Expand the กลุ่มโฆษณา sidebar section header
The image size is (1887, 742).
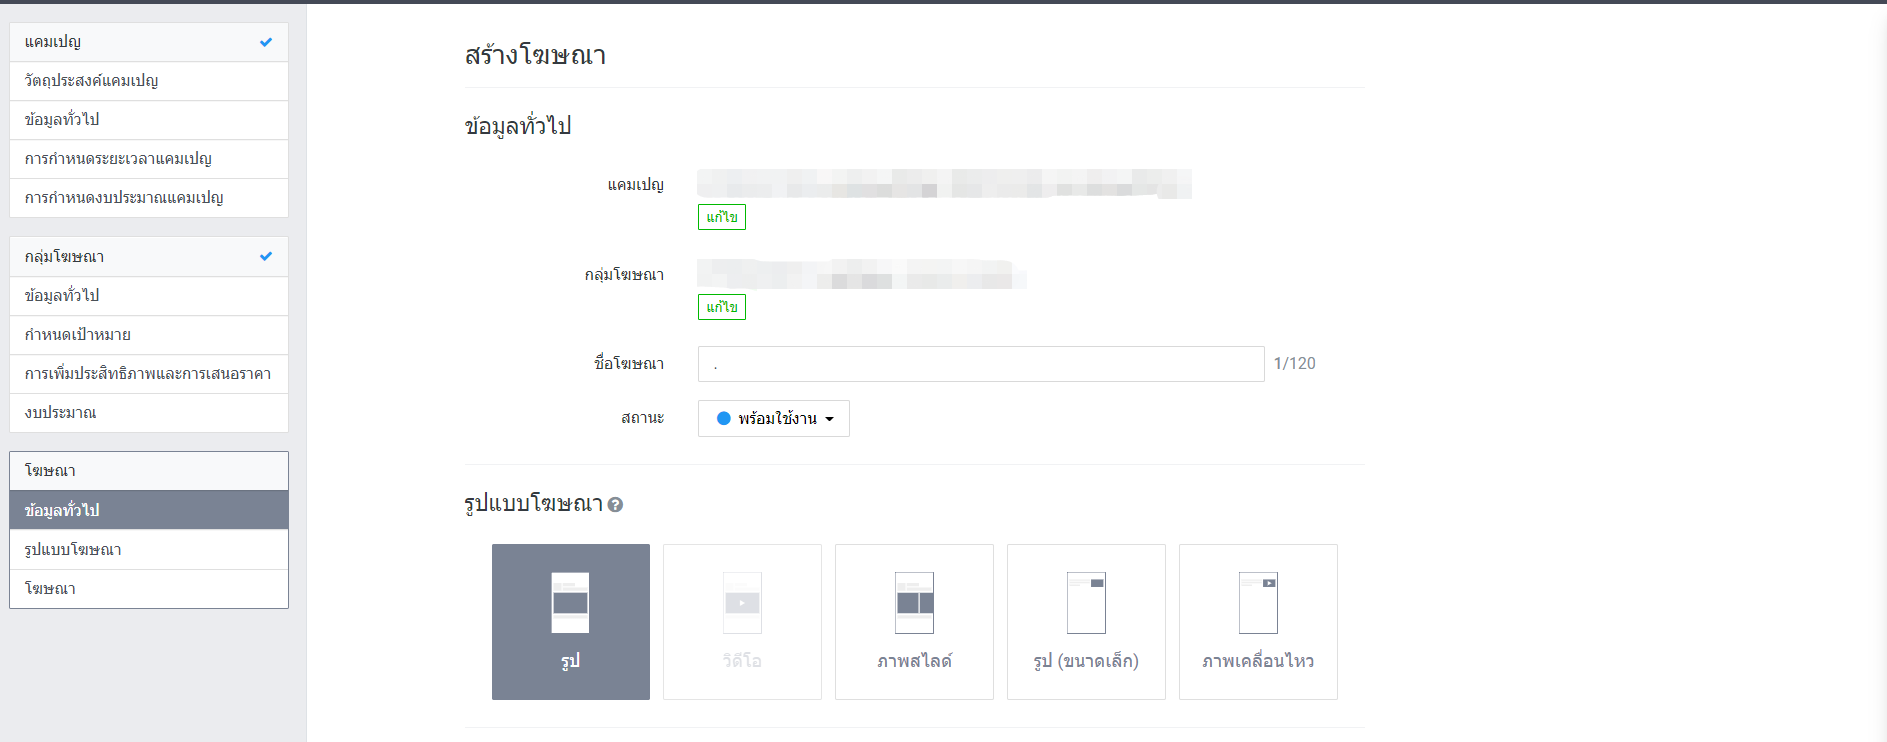coord(65,257)
